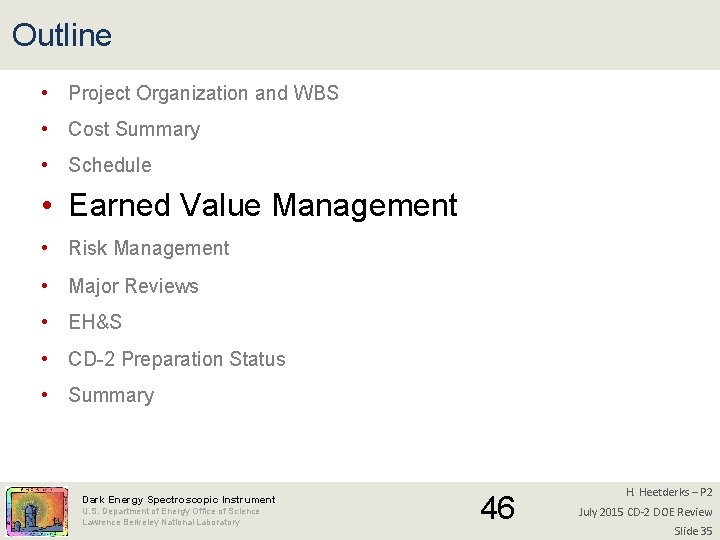Click the Slide 35 indicator
This screenshot has height=540, width=720.
pos(693,531)
